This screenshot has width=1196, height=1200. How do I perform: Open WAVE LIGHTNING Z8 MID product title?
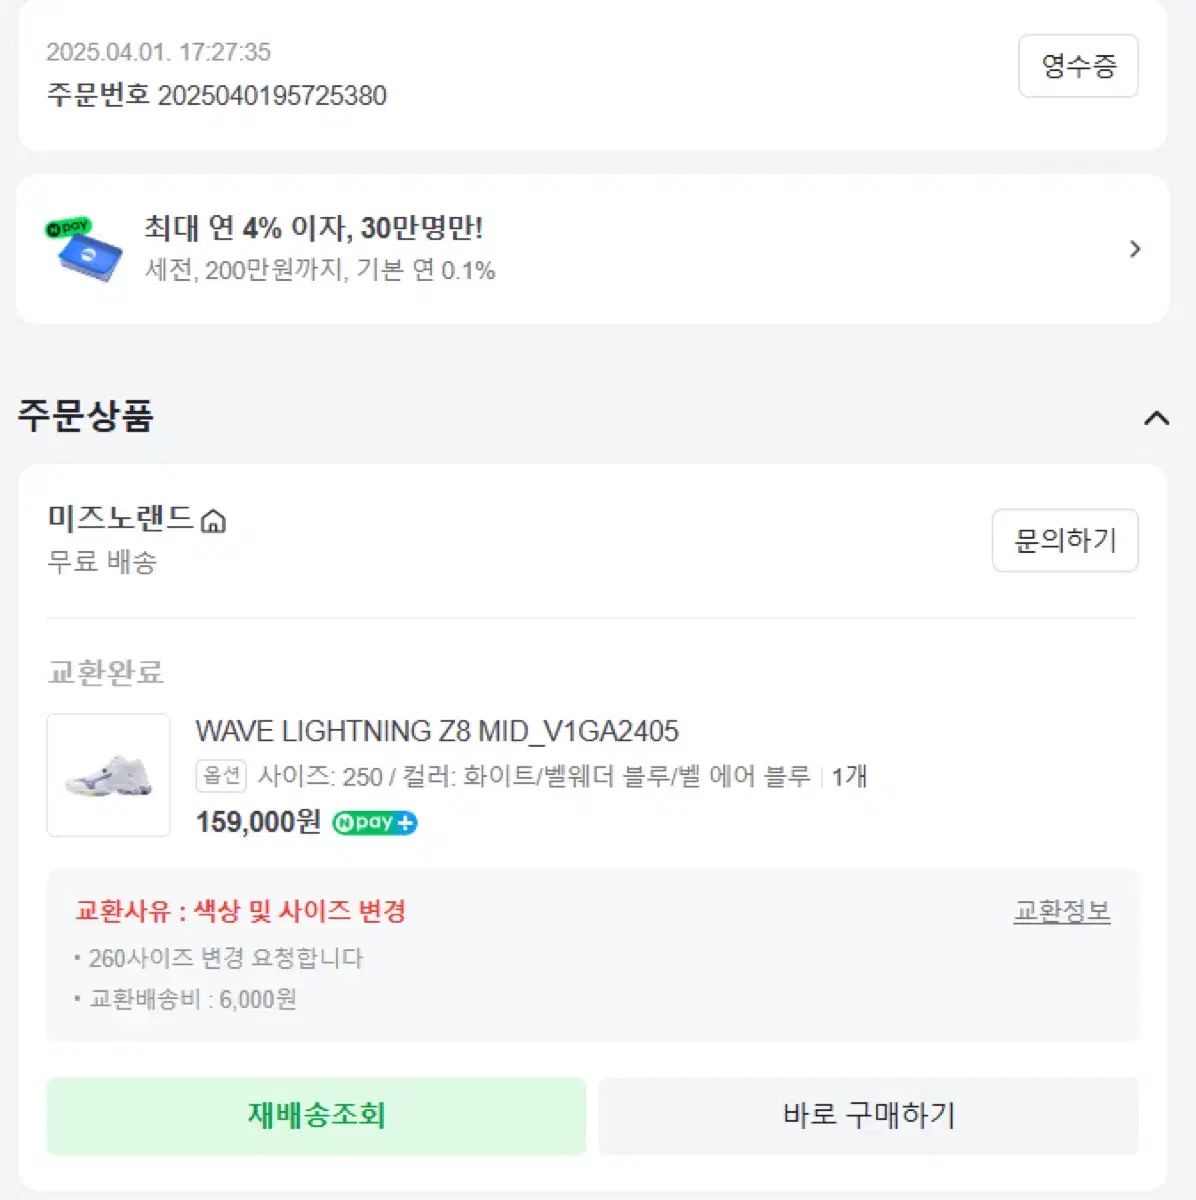click(x=437, y=732)
